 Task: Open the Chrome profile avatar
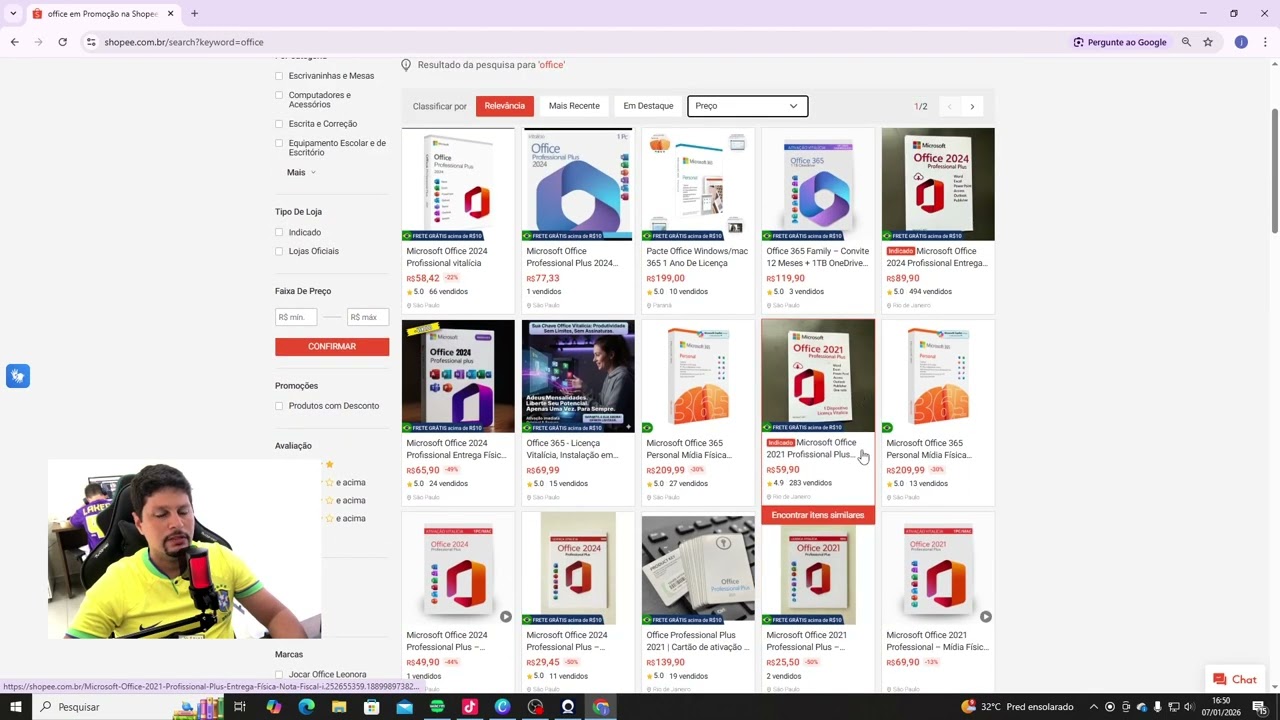(x=1241, y=42)
